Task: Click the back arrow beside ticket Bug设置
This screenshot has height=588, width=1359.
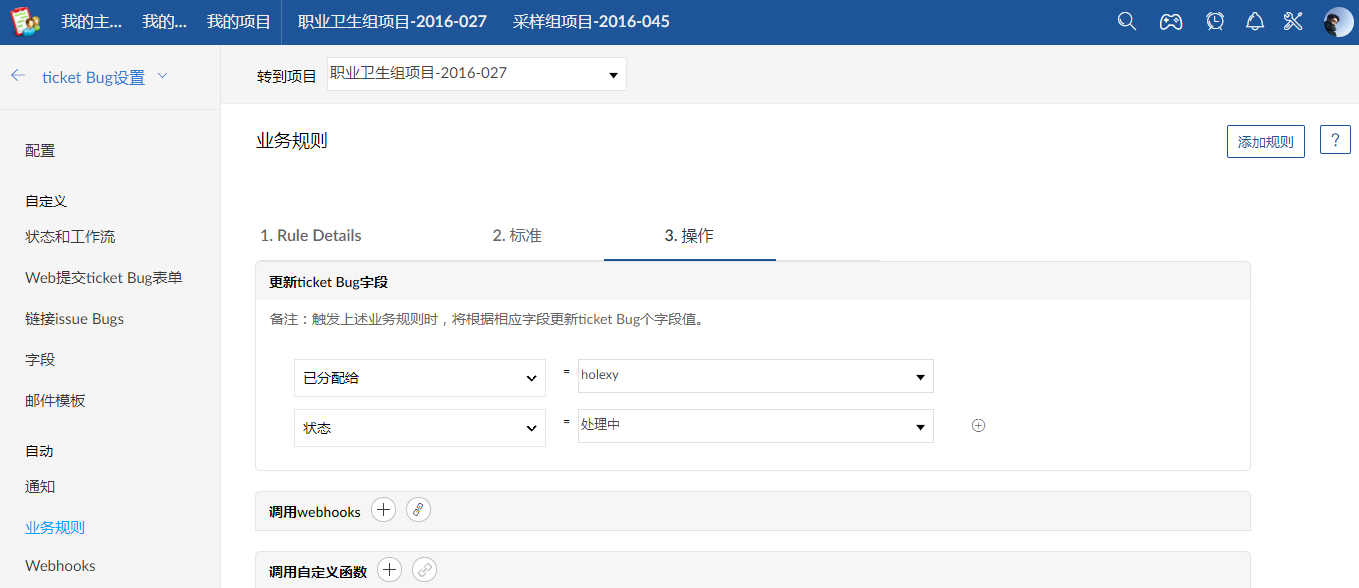Action: [x=18, y=76]
